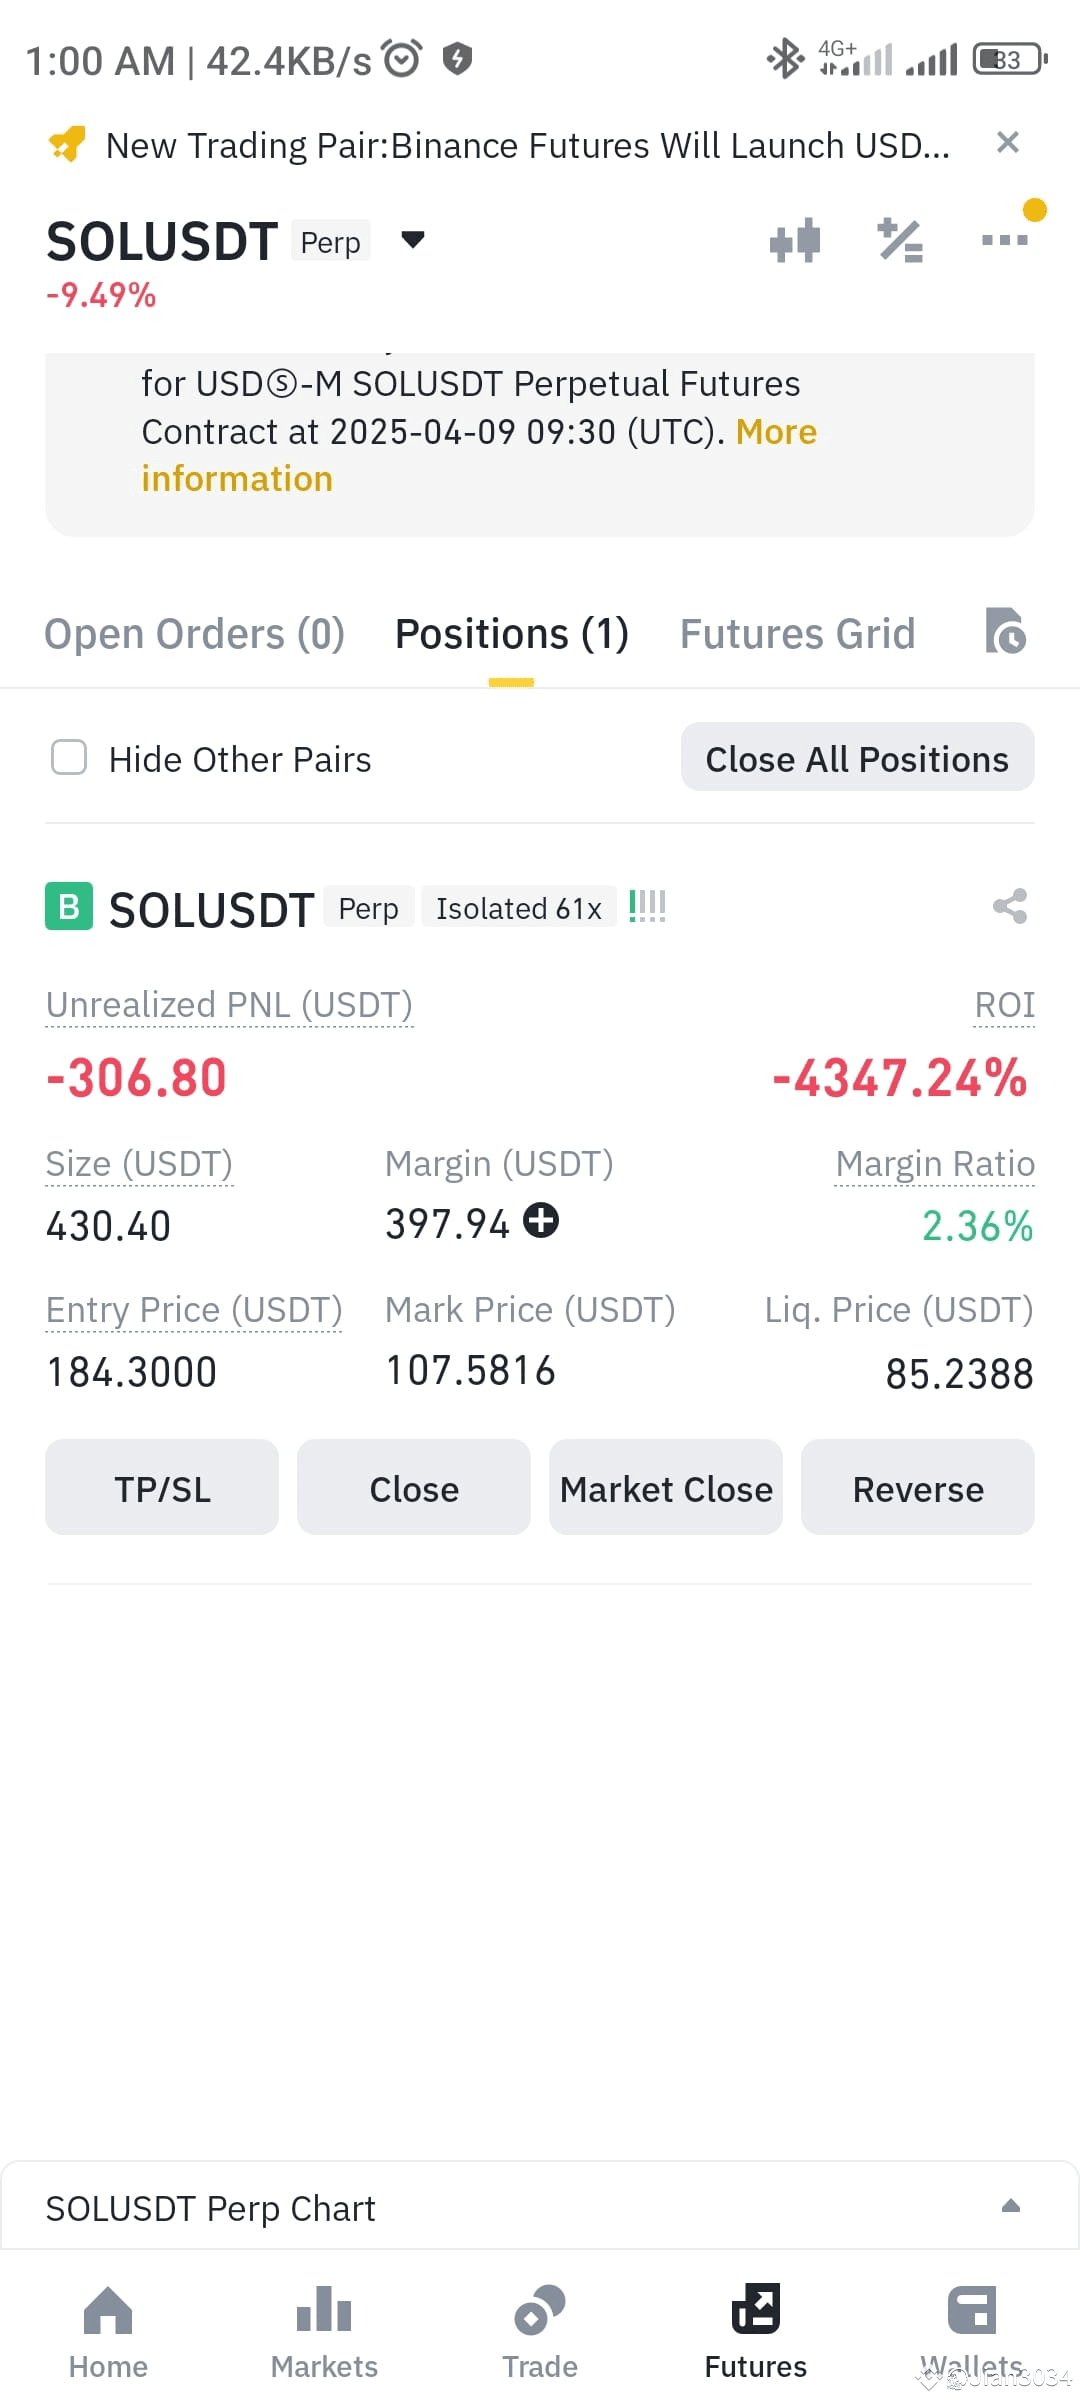Open the More information link
The image size is (1080, 2400).
tap(479, 455)
